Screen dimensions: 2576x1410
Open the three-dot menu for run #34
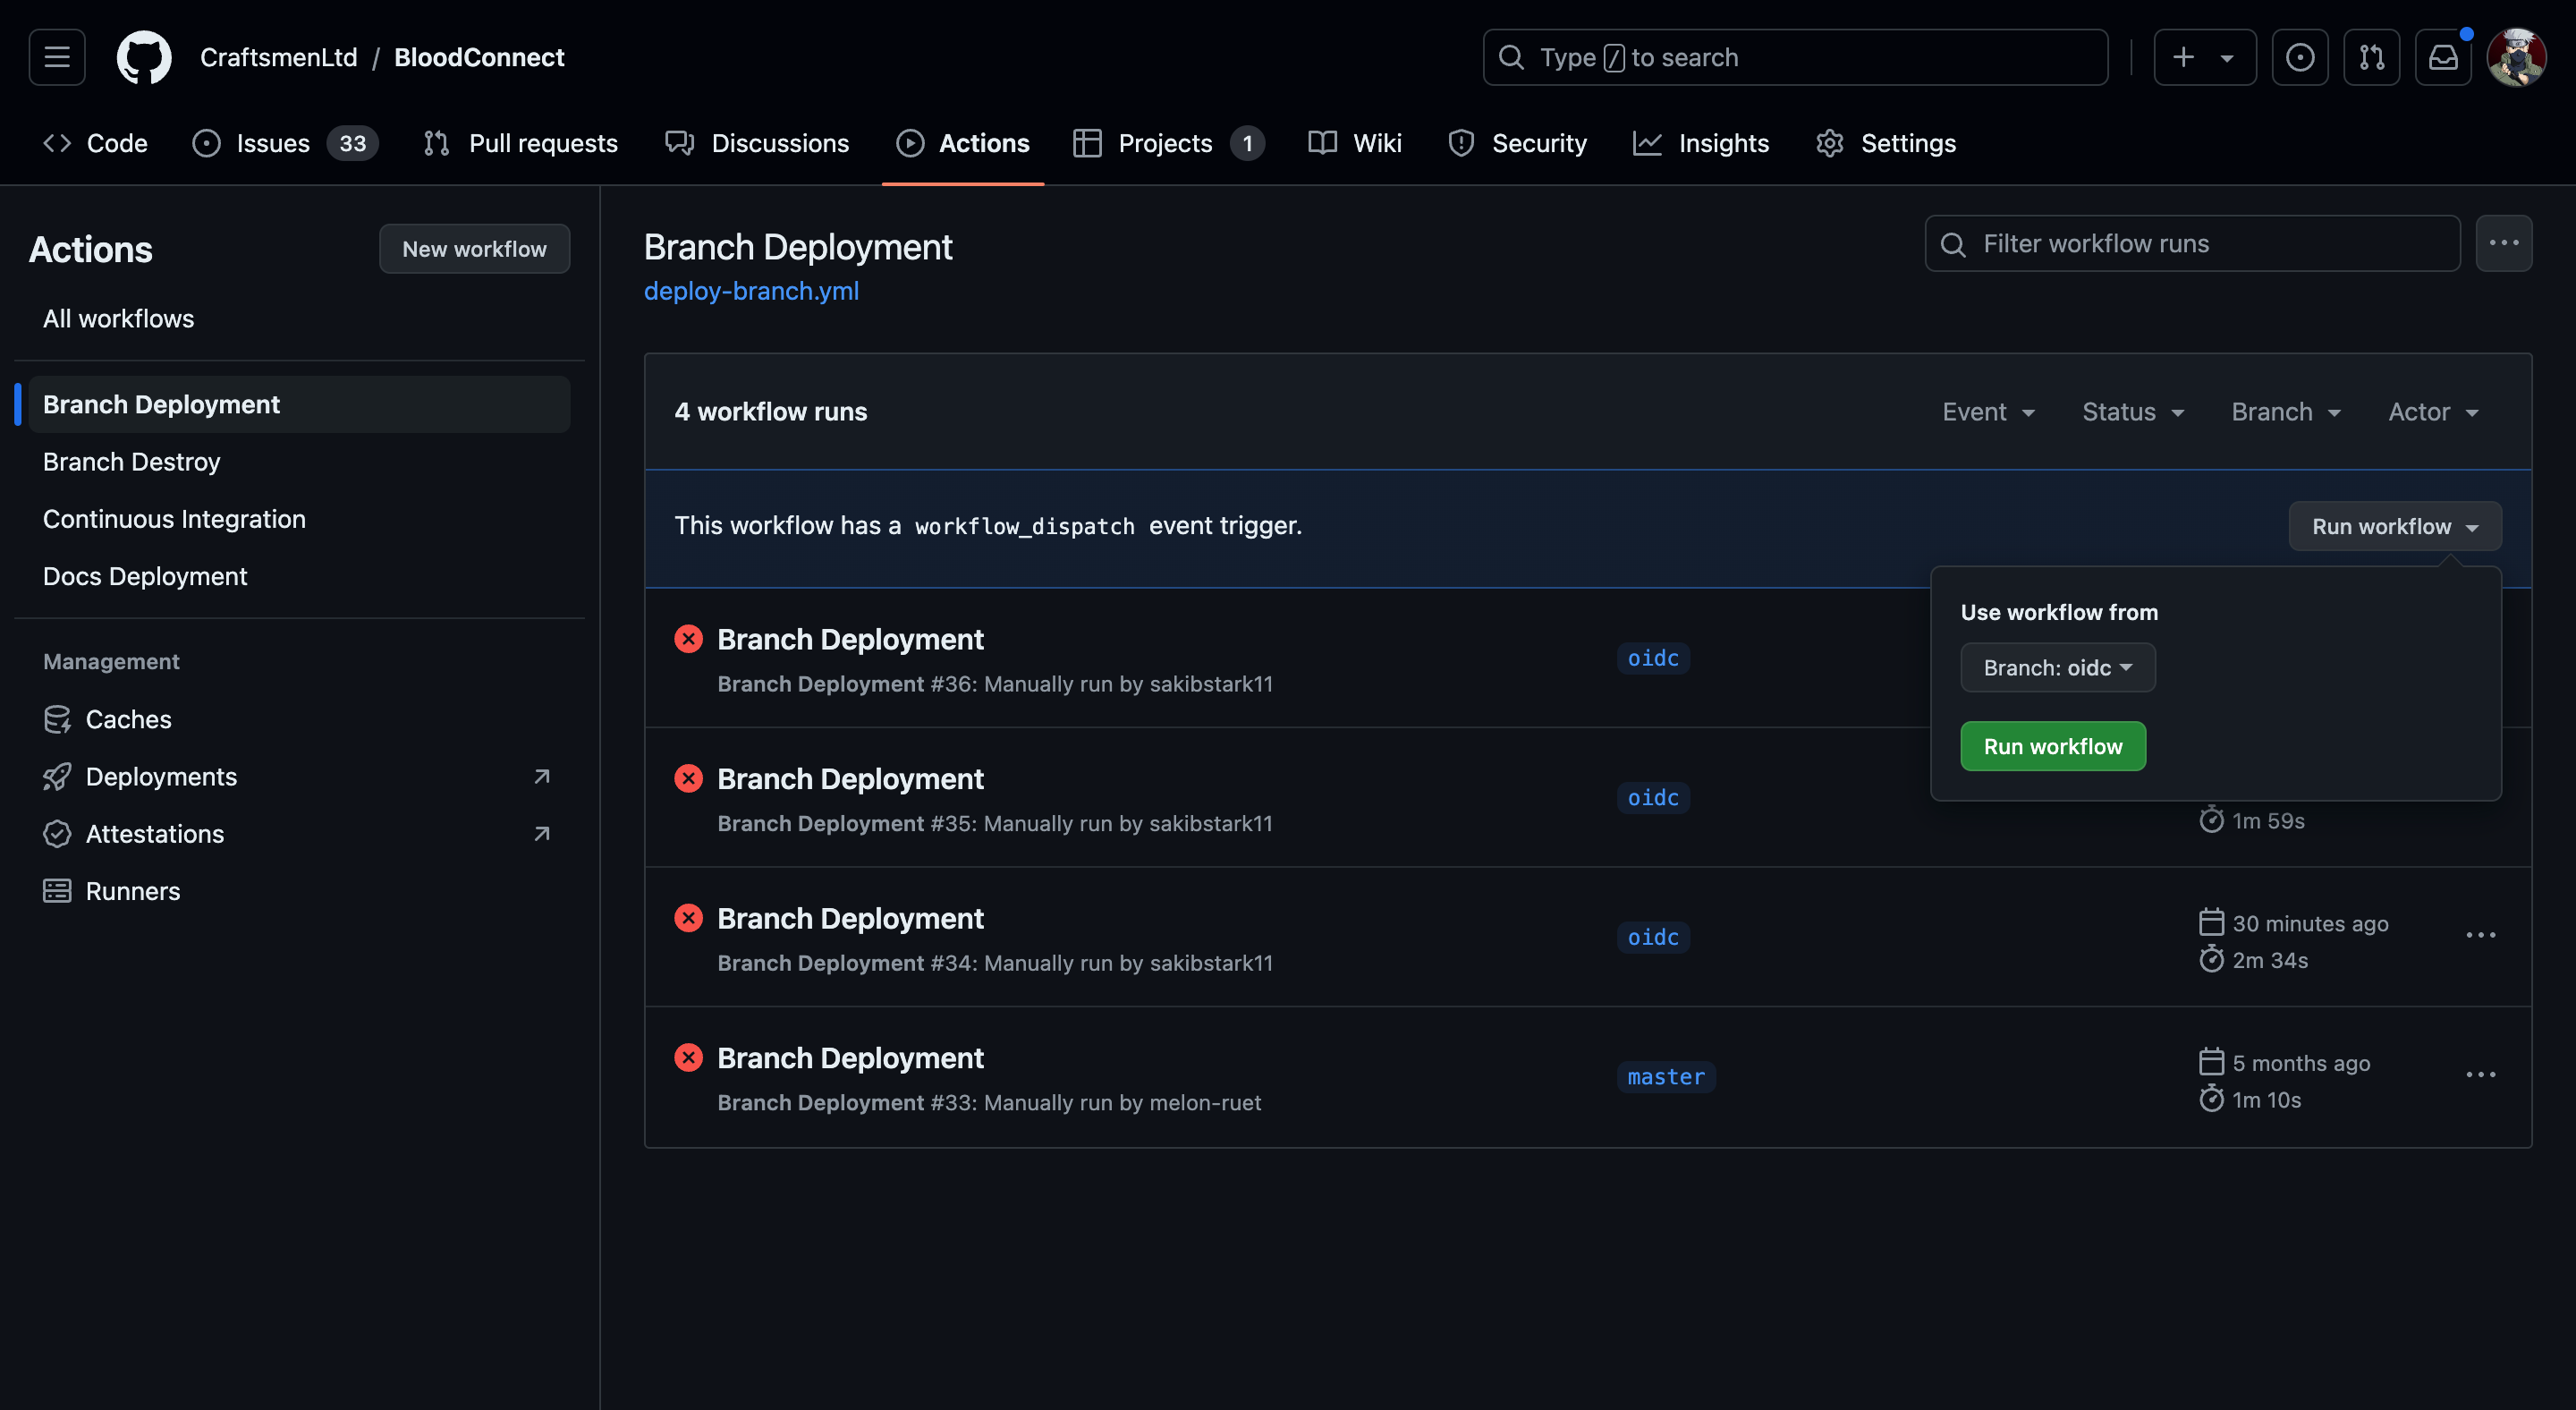(x=2481, y=935)
